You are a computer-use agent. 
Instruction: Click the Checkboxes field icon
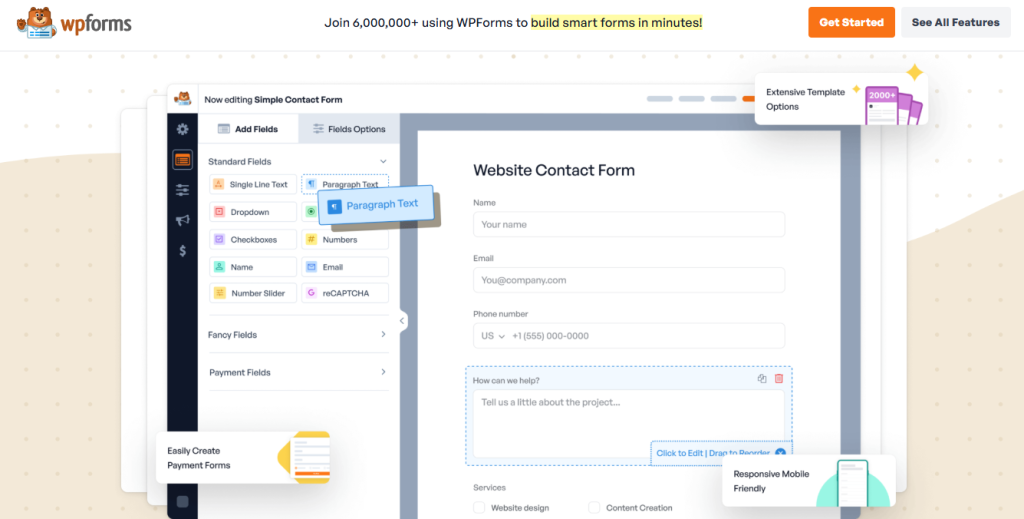point(219,240)
